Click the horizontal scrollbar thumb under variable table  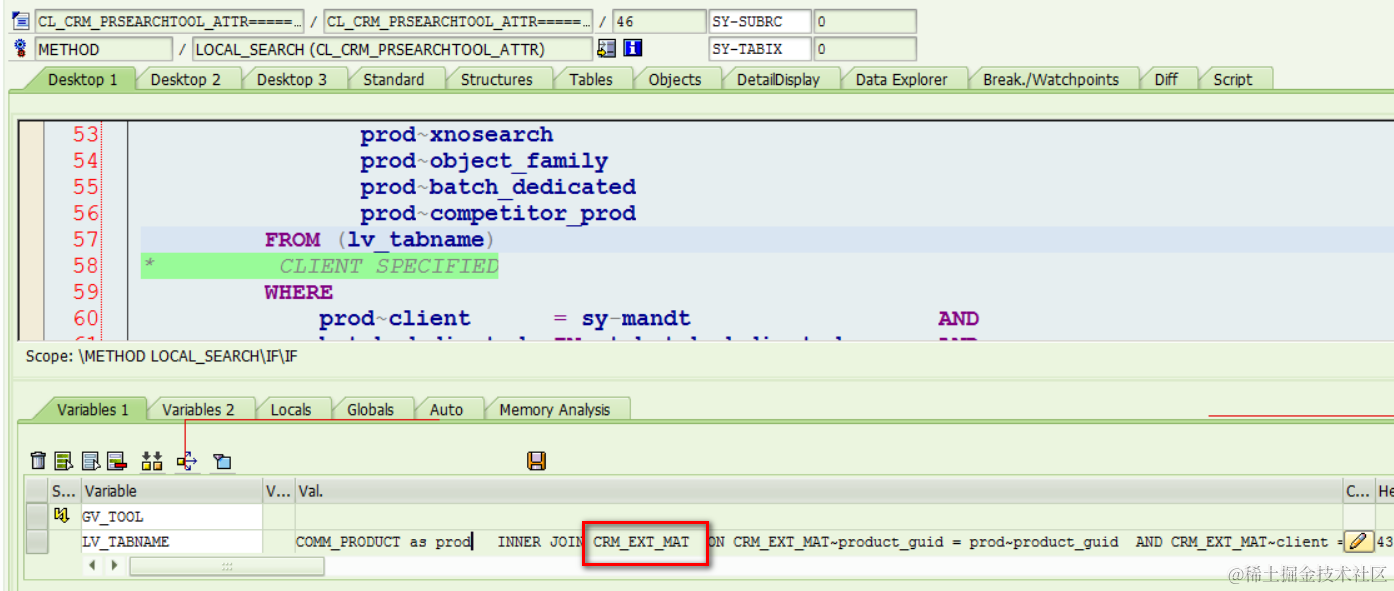227,566
